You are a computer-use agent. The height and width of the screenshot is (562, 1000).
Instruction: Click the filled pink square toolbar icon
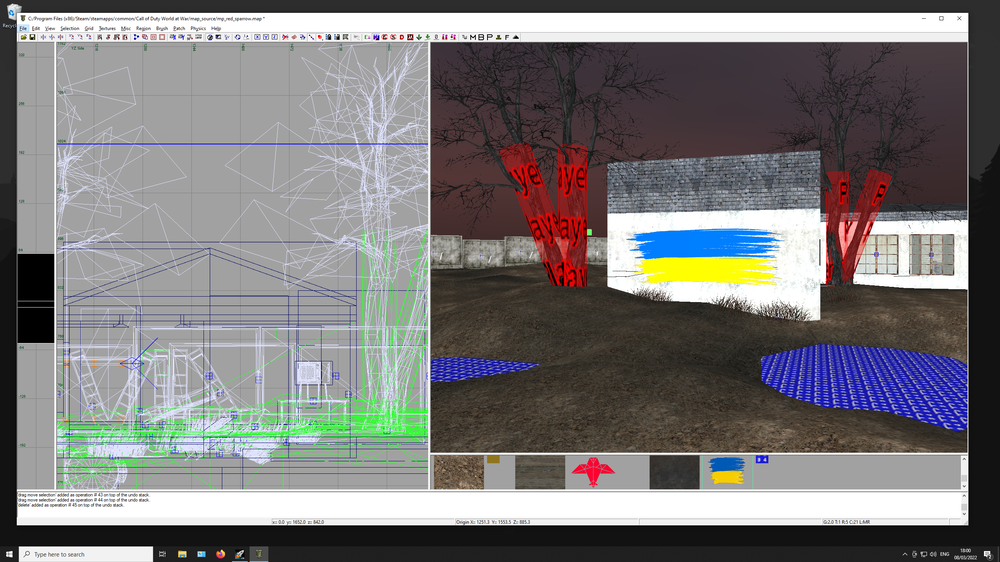(154, 37)
